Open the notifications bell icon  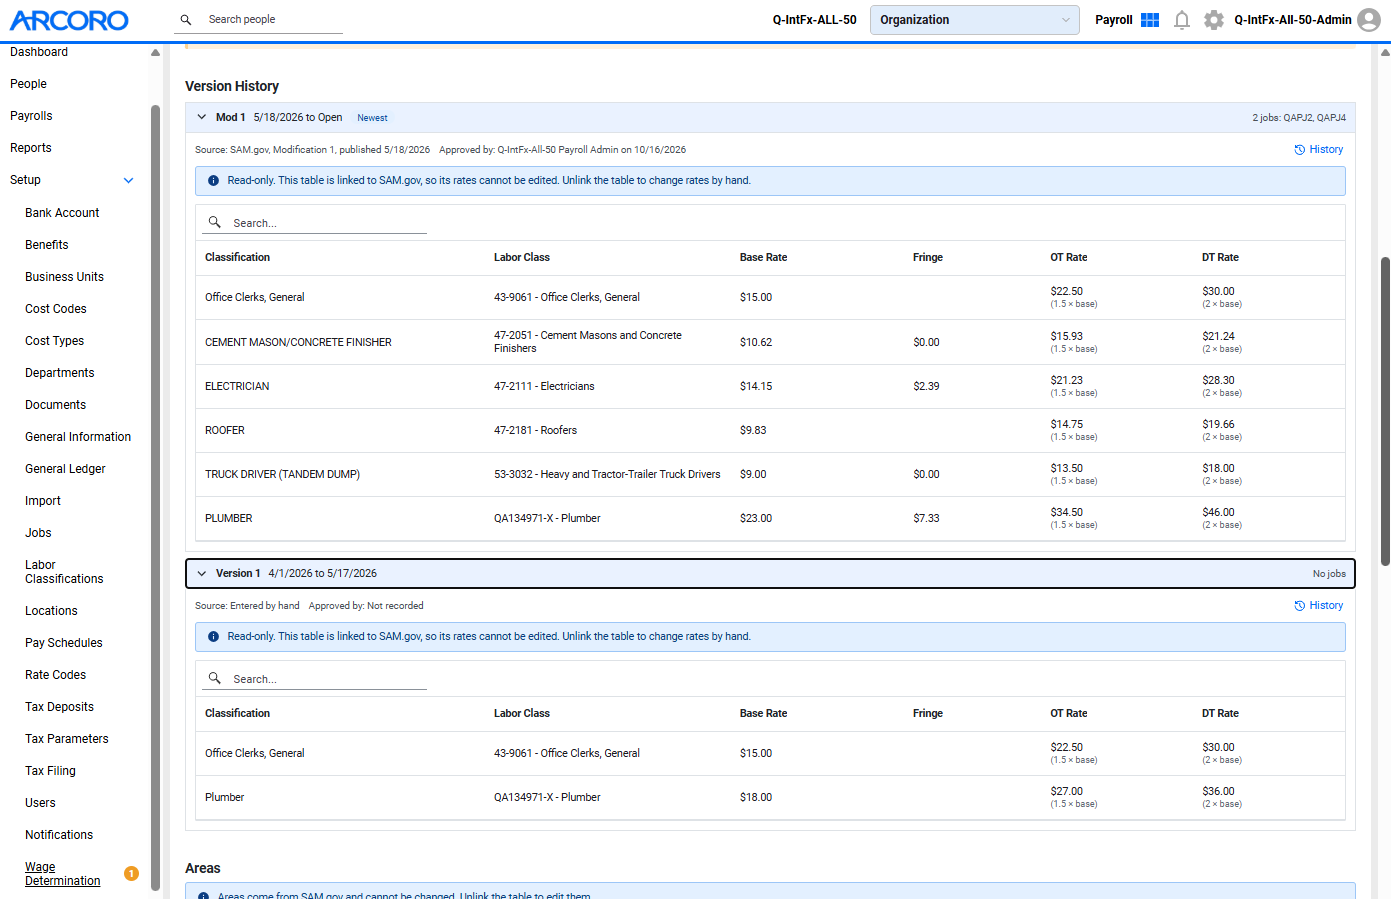1182,20
